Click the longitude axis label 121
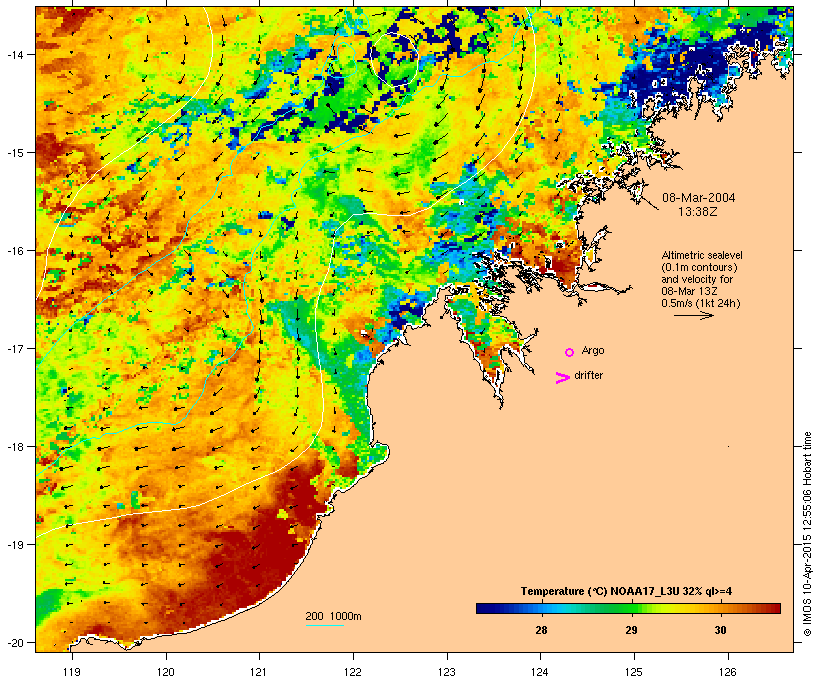Viewport: 820px width, 680px height. click(x=259, y=672)
